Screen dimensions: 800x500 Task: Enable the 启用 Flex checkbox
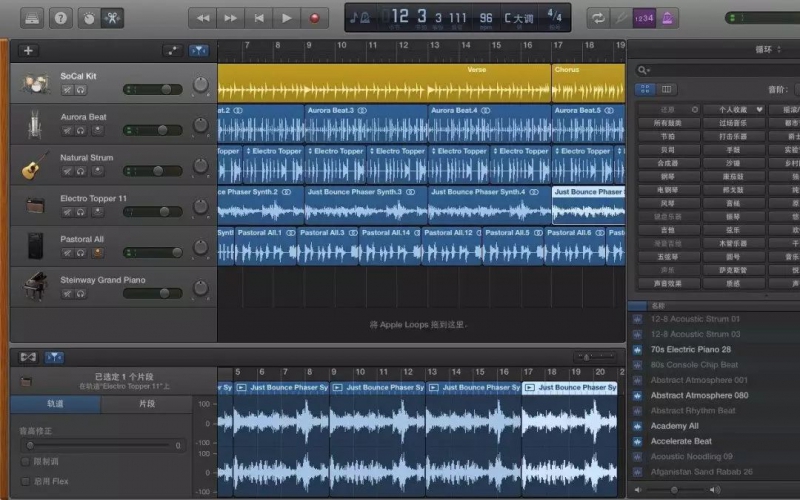(25, 481)
